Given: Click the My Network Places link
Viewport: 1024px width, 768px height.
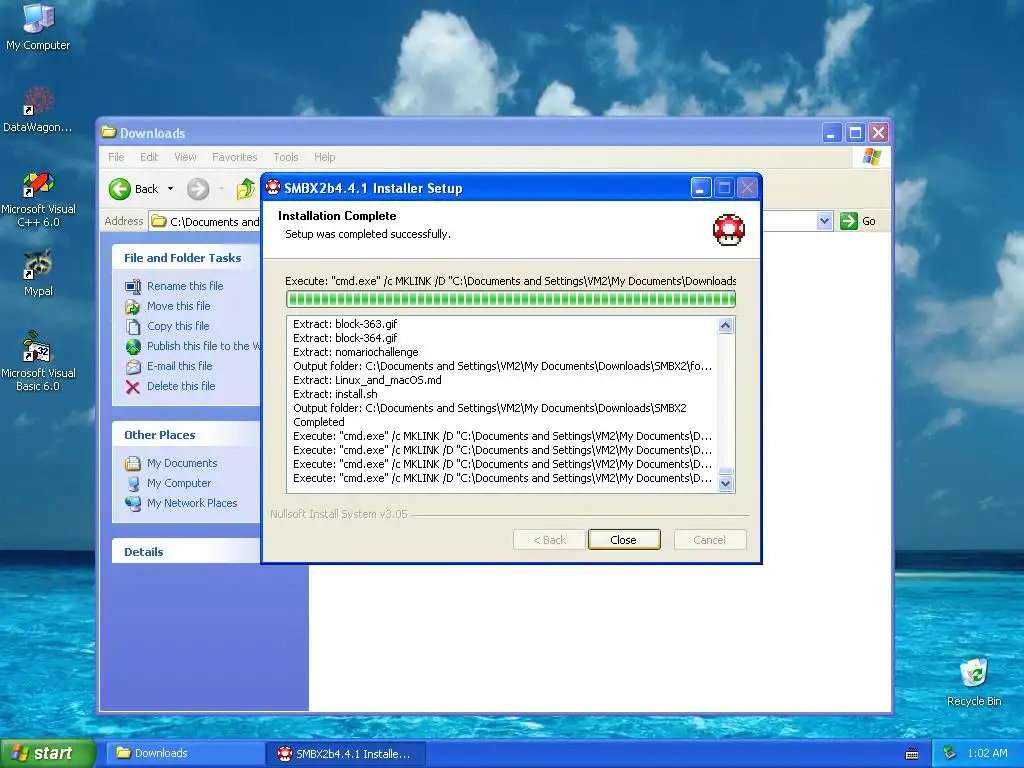Looking at the screenshot, I should pos(192,503).
